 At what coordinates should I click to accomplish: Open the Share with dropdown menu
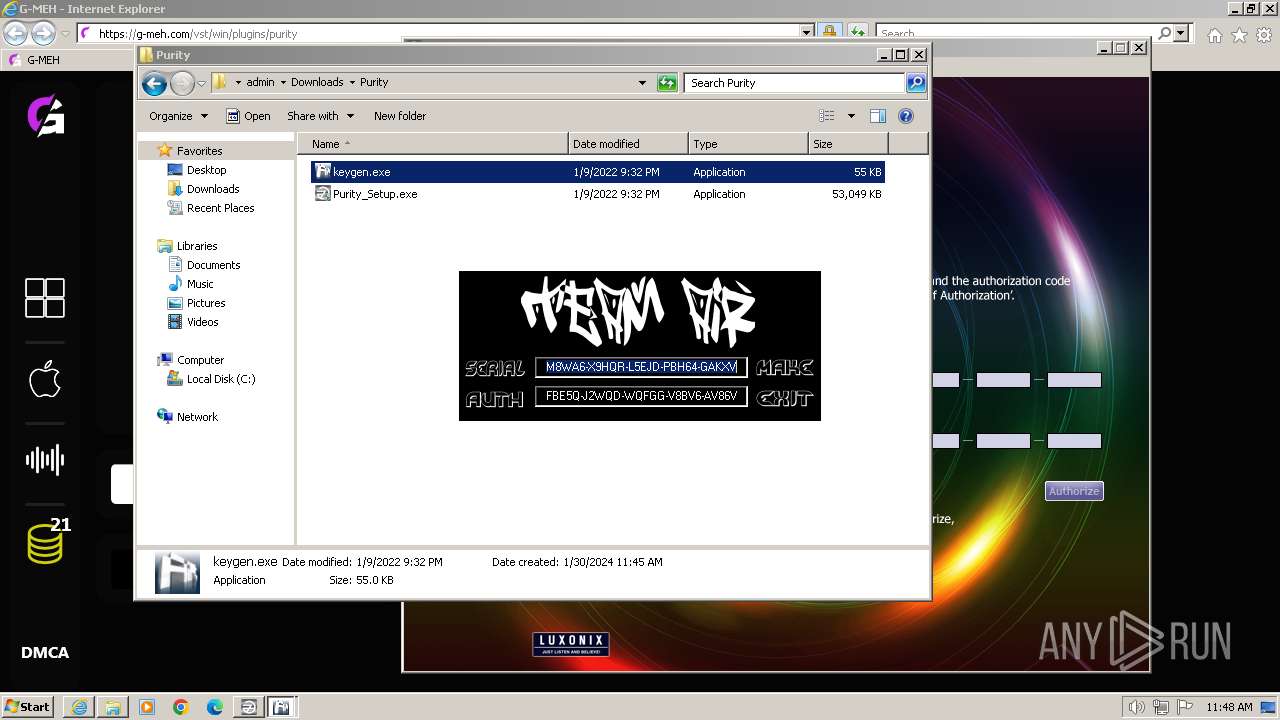point(320,116)
